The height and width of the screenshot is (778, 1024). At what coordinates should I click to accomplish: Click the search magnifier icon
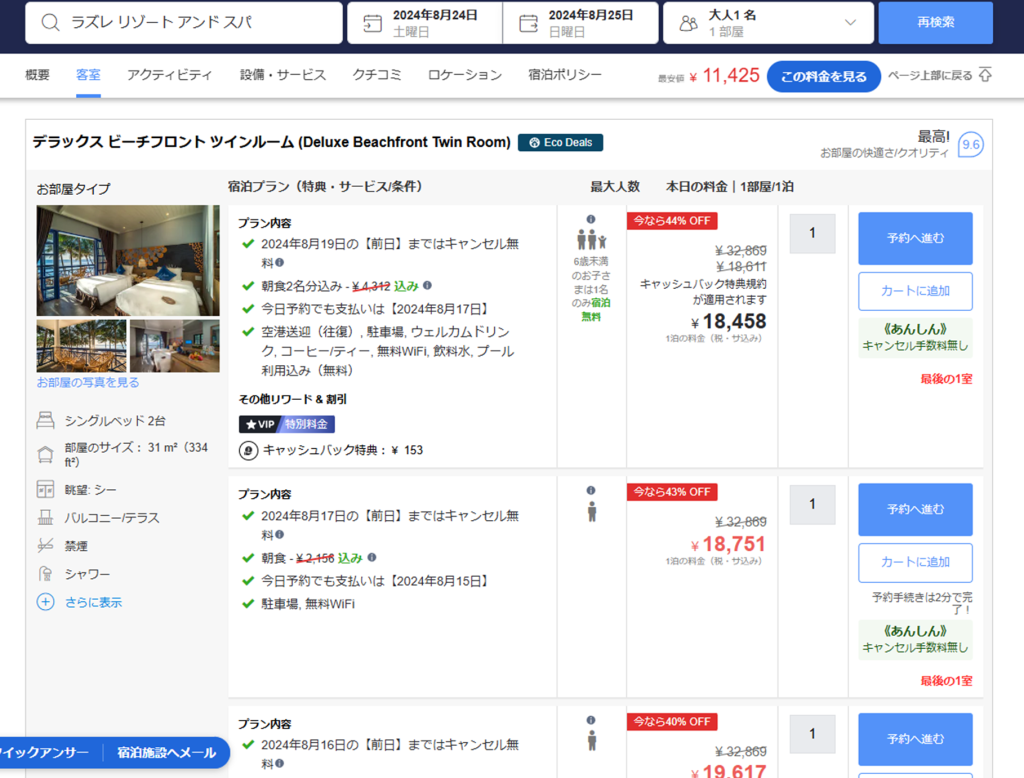(x=51, y=22)
